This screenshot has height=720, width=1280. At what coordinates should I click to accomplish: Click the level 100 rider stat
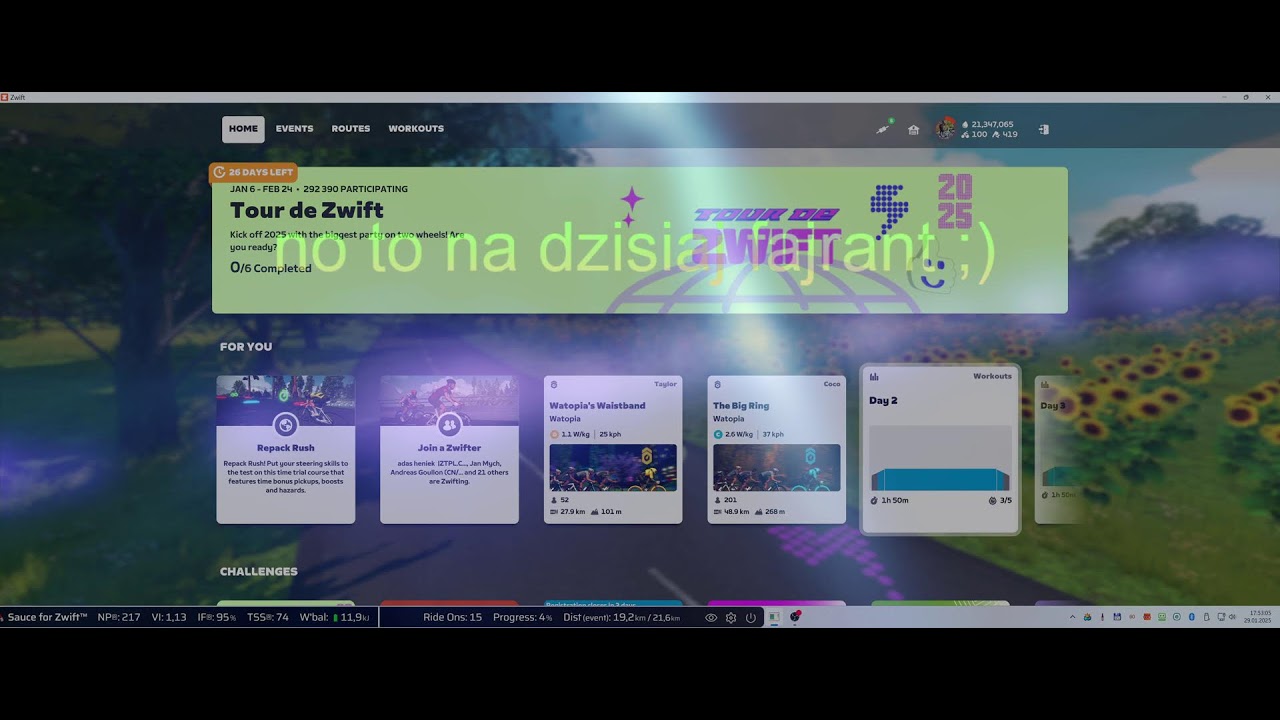(973, 134)
